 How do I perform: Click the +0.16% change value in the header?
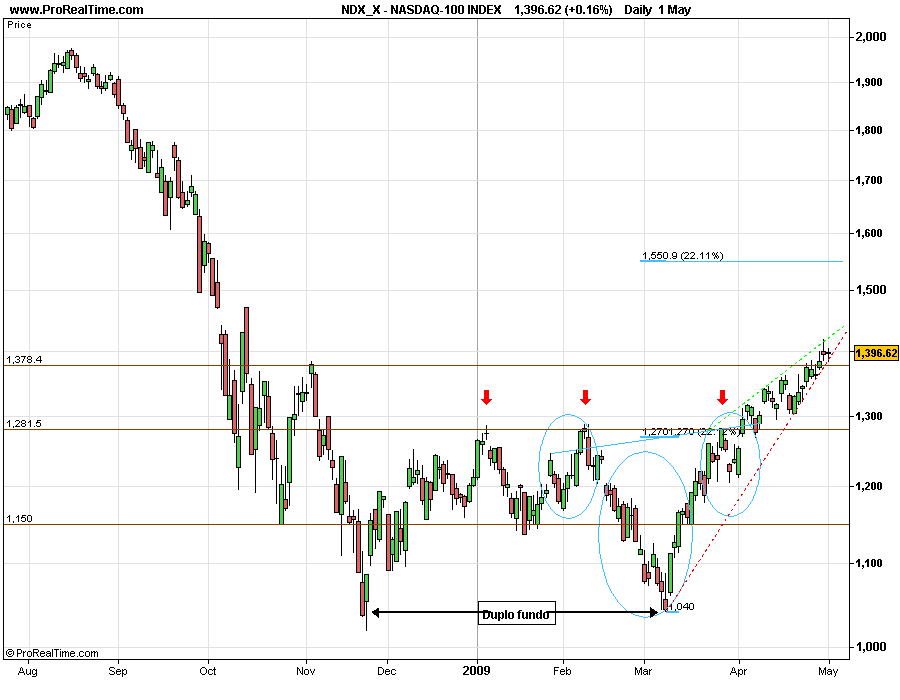click(x=589, y=10)
